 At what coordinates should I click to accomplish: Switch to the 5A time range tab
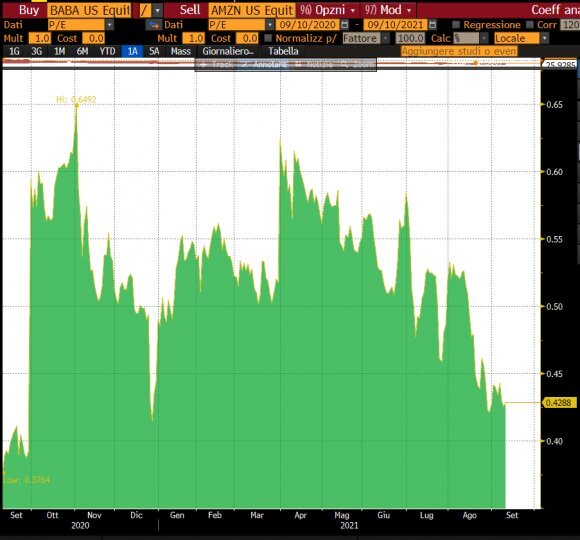[x=154, y=51]
